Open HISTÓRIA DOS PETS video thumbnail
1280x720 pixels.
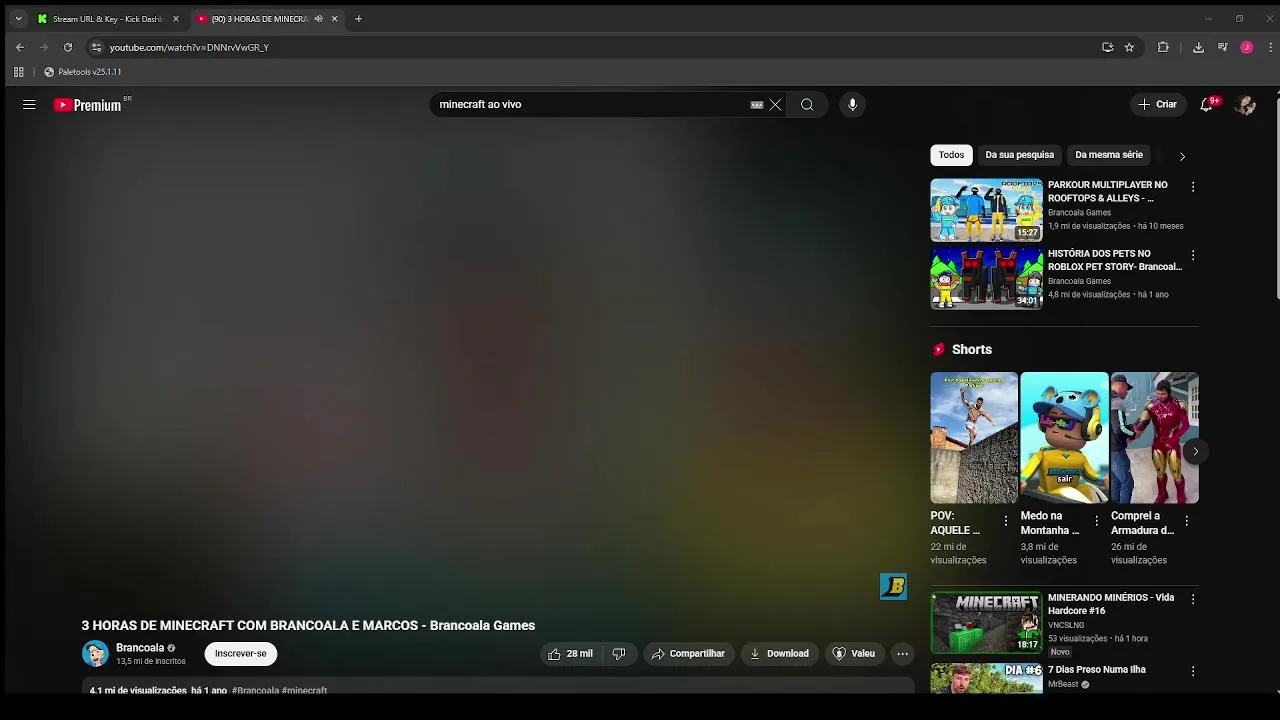[986, 279]
